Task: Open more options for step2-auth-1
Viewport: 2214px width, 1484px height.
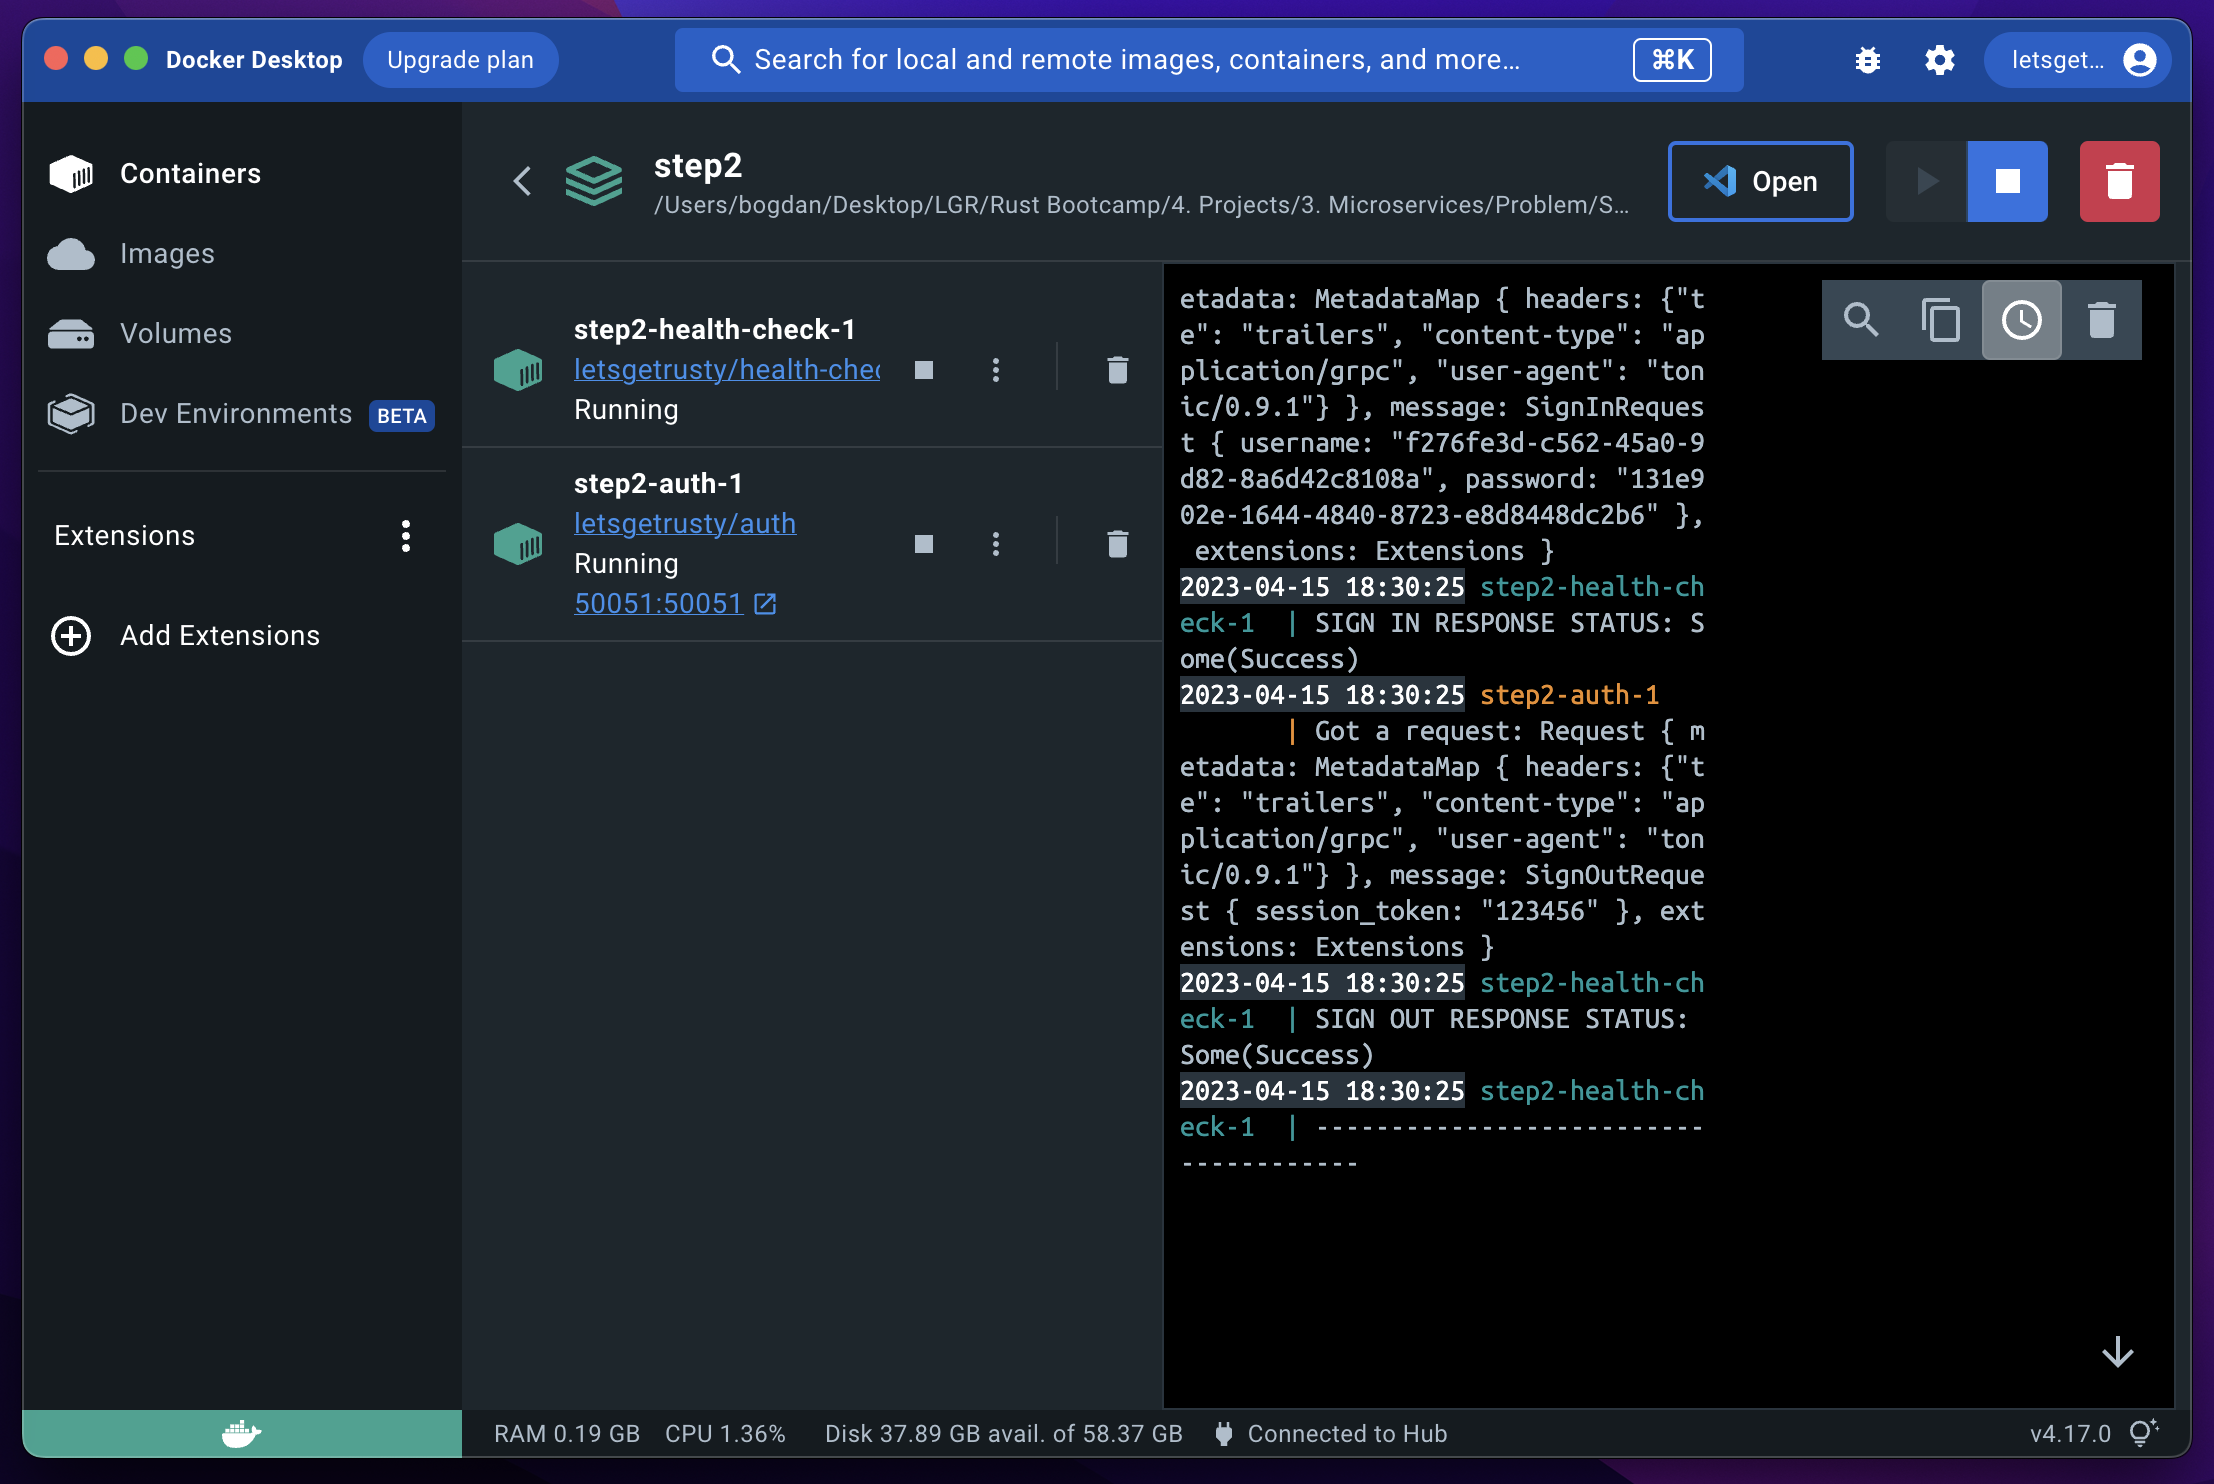Action: (x=995, y=544)
